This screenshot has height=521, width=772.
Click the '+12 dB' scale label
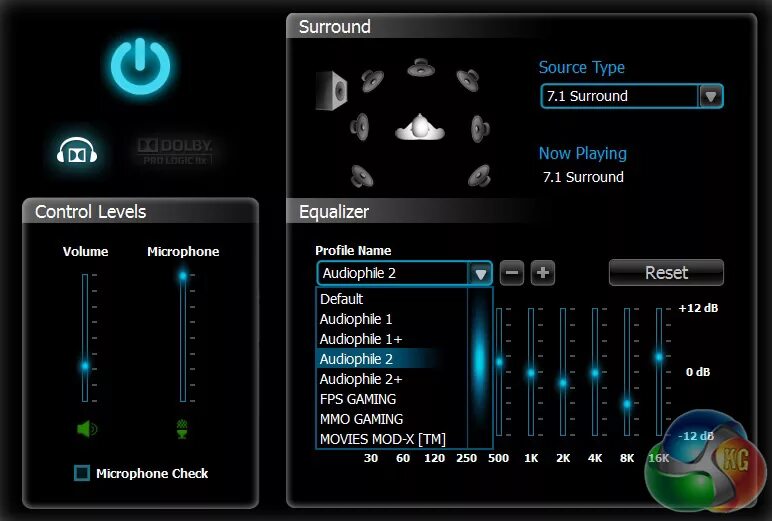(698, 308)
